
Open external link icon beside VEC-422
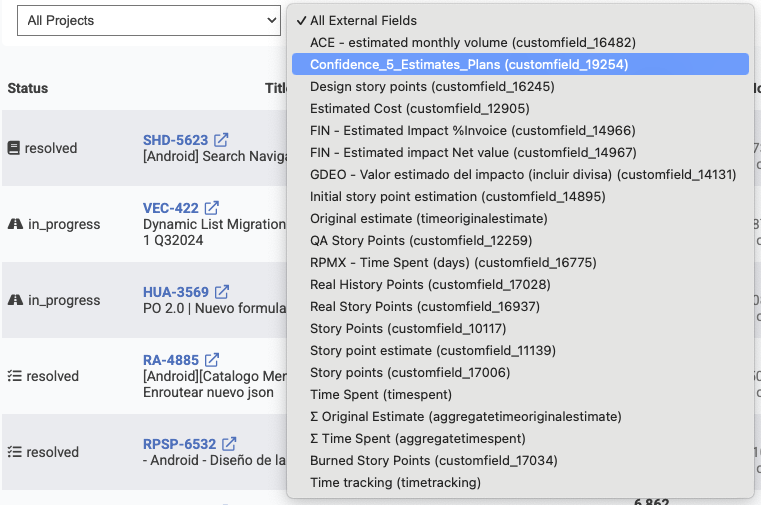point(212,208)
